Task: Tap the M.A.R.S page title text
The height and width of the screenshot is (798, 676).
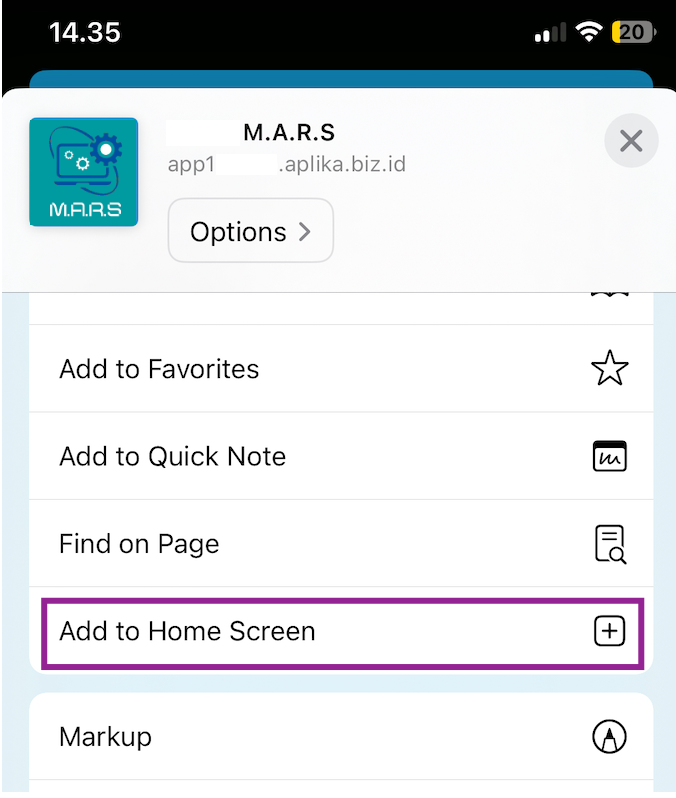Action: point(289,133)
